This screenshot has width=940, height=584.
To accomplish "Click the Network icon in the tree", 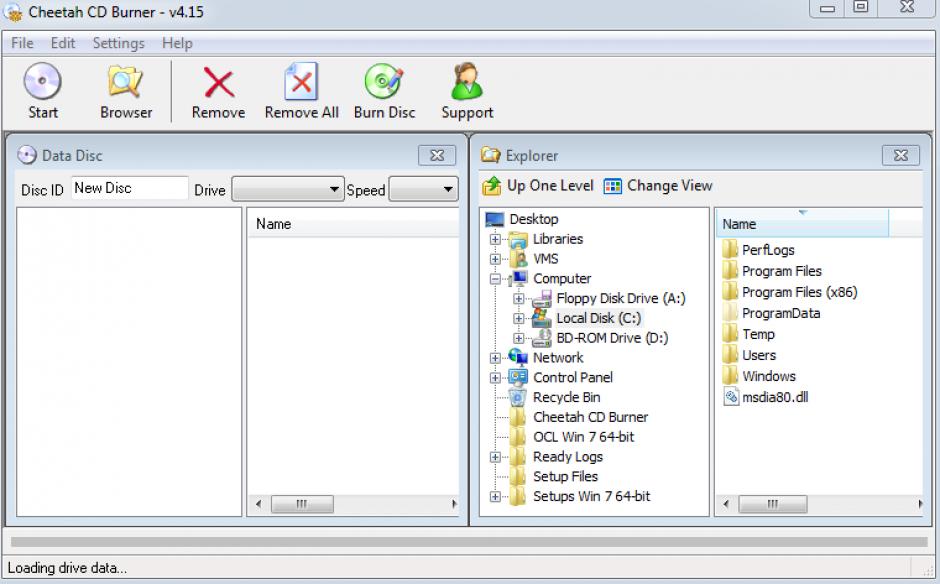I will [518, 357].
